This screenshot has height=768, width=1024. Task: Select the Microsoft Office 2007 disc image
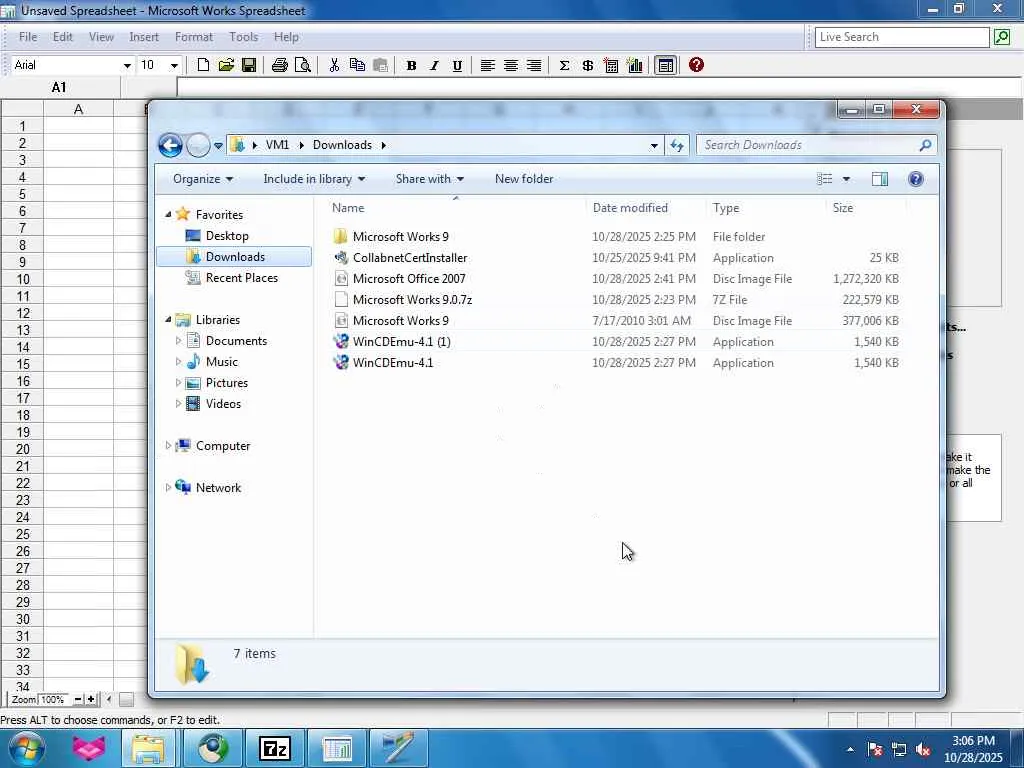click(409, 279)
